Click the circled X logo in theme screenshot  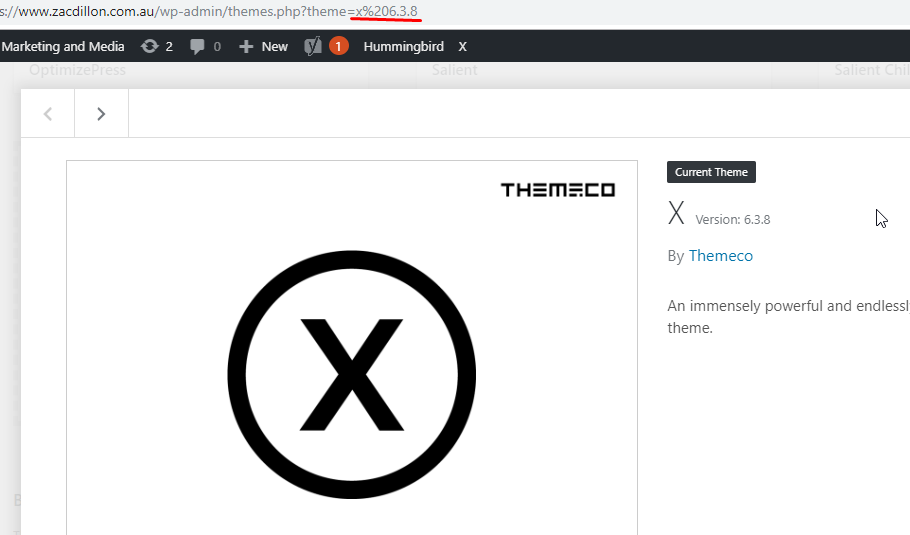[x=351, y=375]
